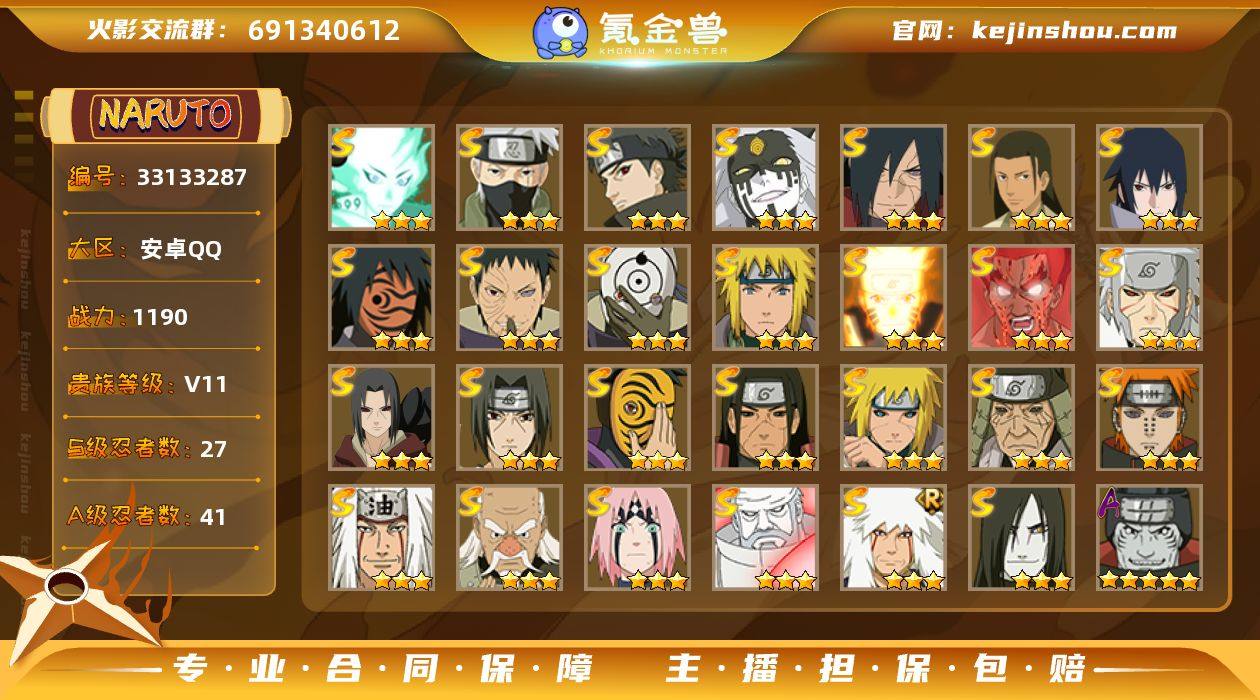
Task: Open the red-skinned Might Guy portrait
Action: point(1021,298)
